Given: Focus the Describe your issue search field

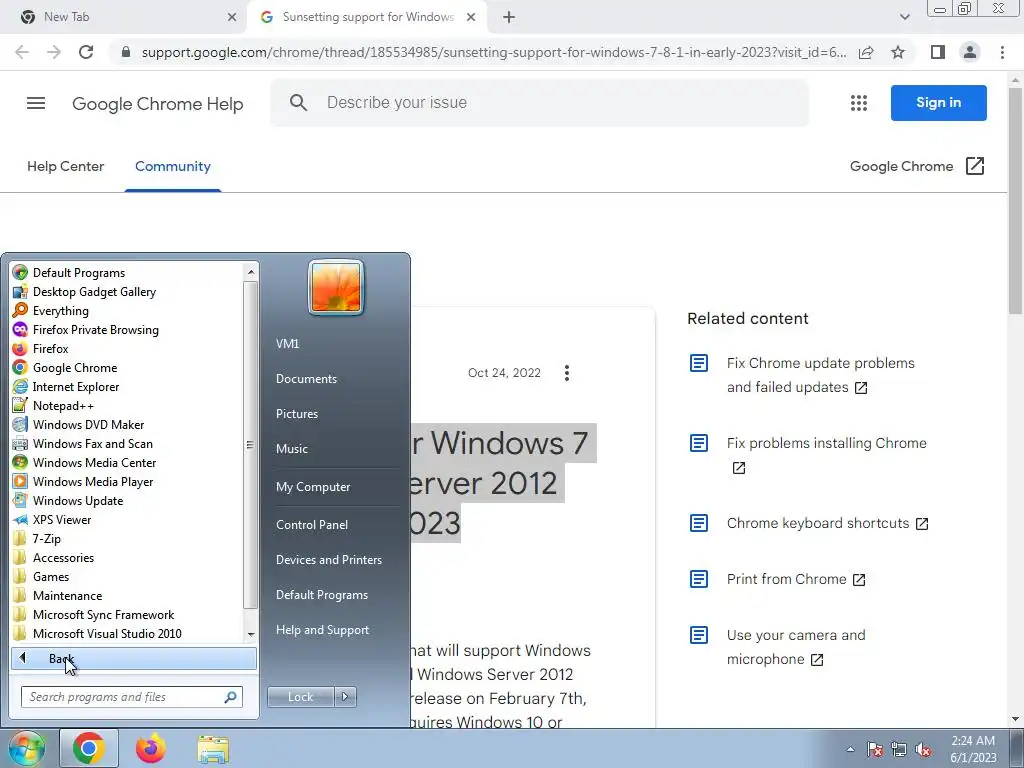Looking at the screenshot, I should (539, 103).
